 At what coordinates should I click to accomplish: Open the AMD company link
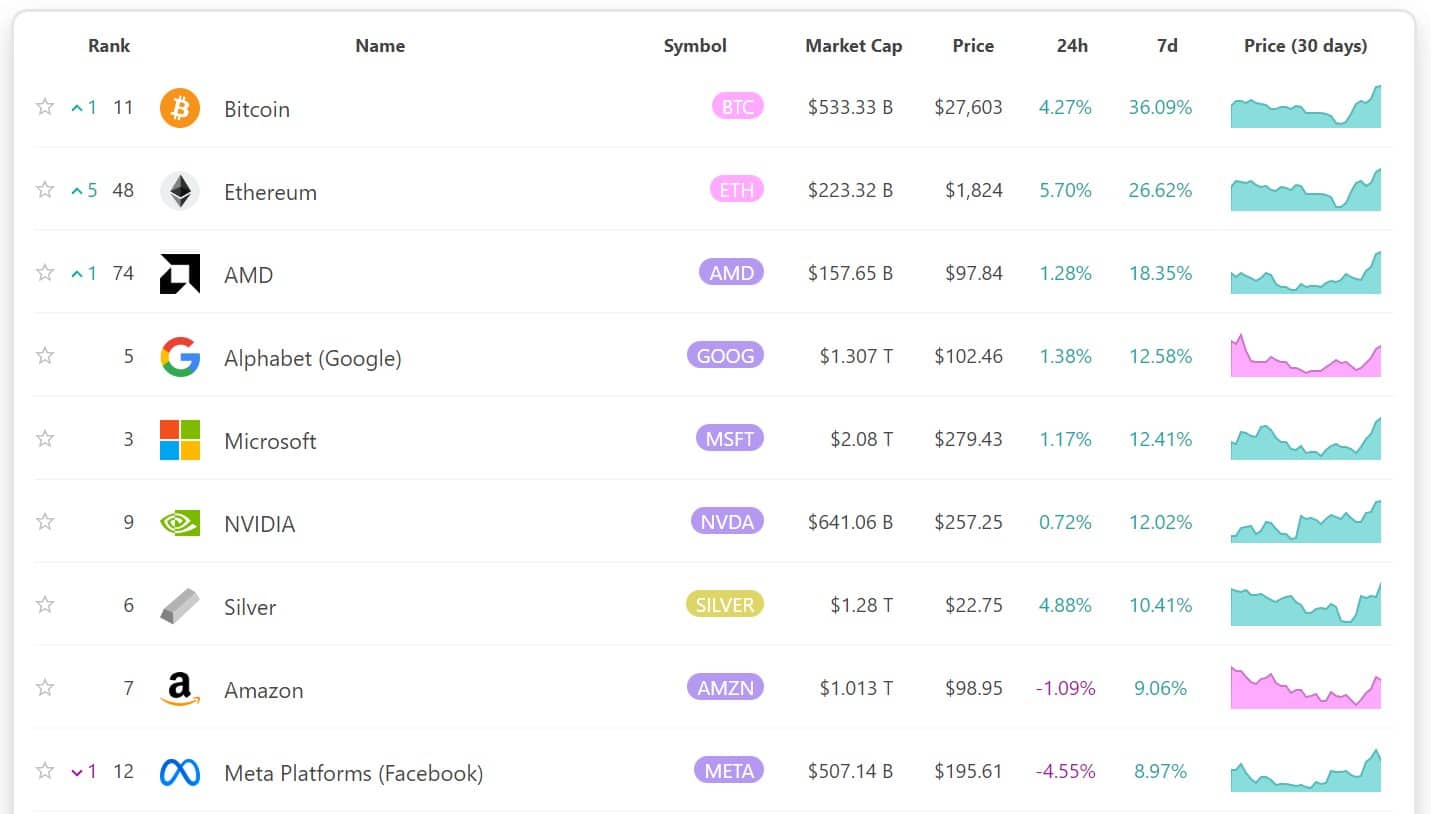(249, 275)
